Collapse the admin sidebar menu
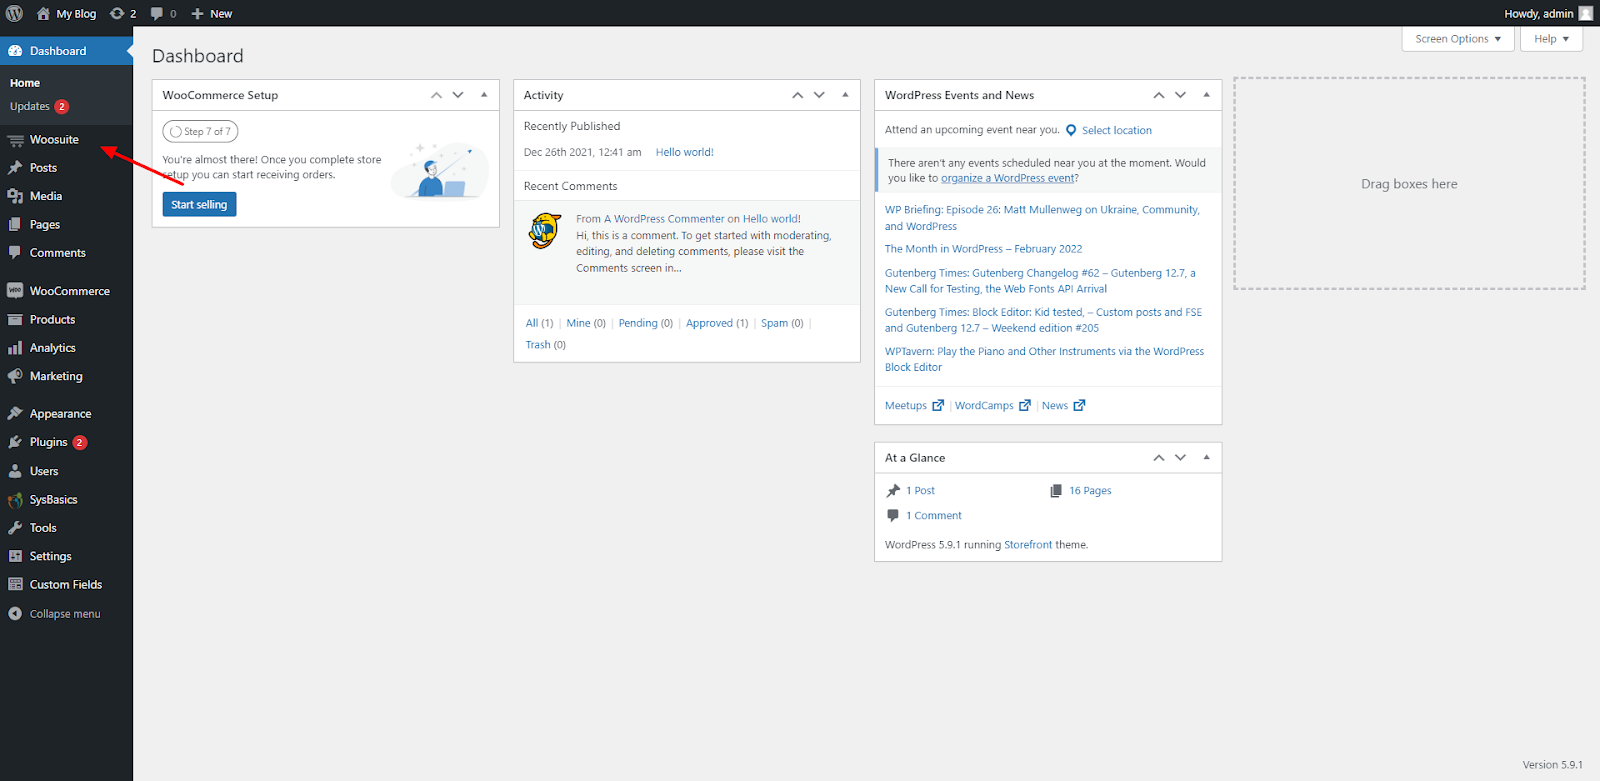Screen dimensions: 1600x781 click(x=55, y=614)
